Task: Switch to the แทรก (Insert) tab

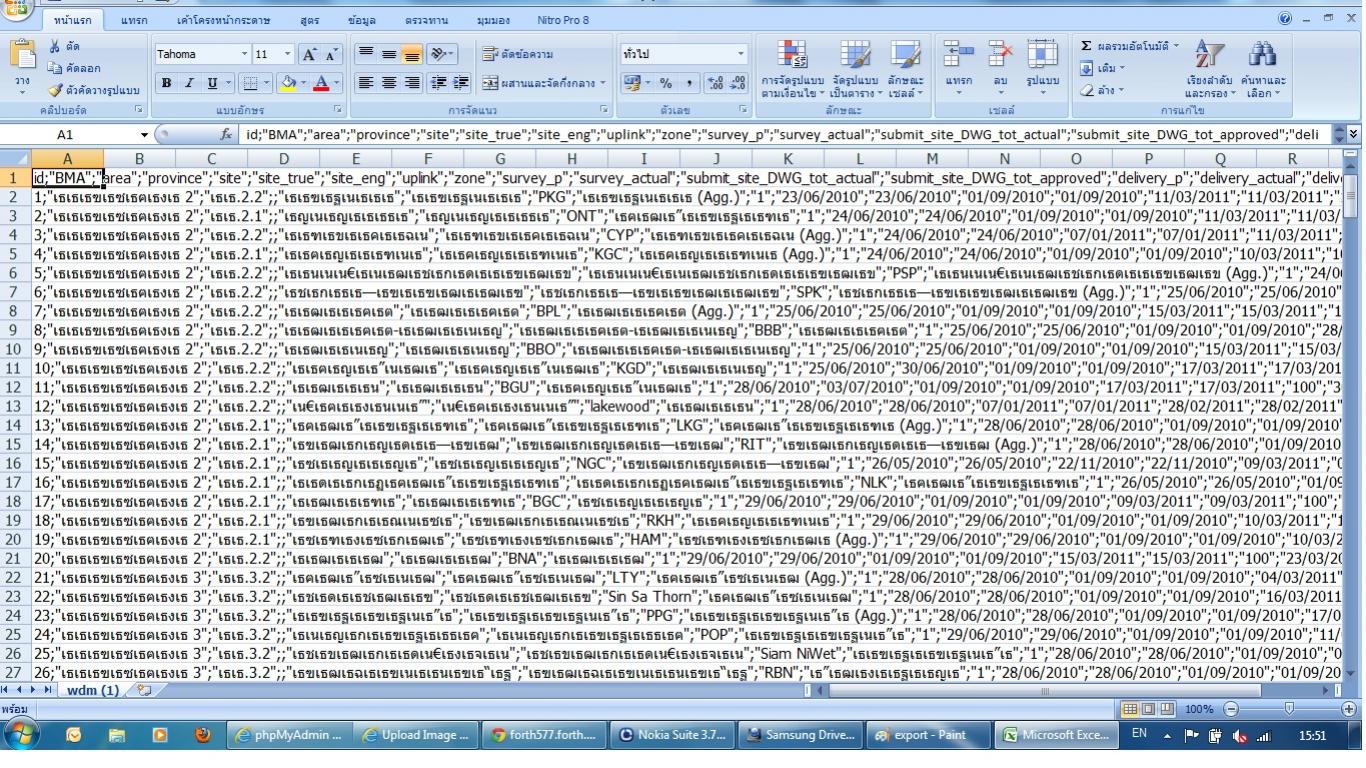Action: click(x=132, y=20)
